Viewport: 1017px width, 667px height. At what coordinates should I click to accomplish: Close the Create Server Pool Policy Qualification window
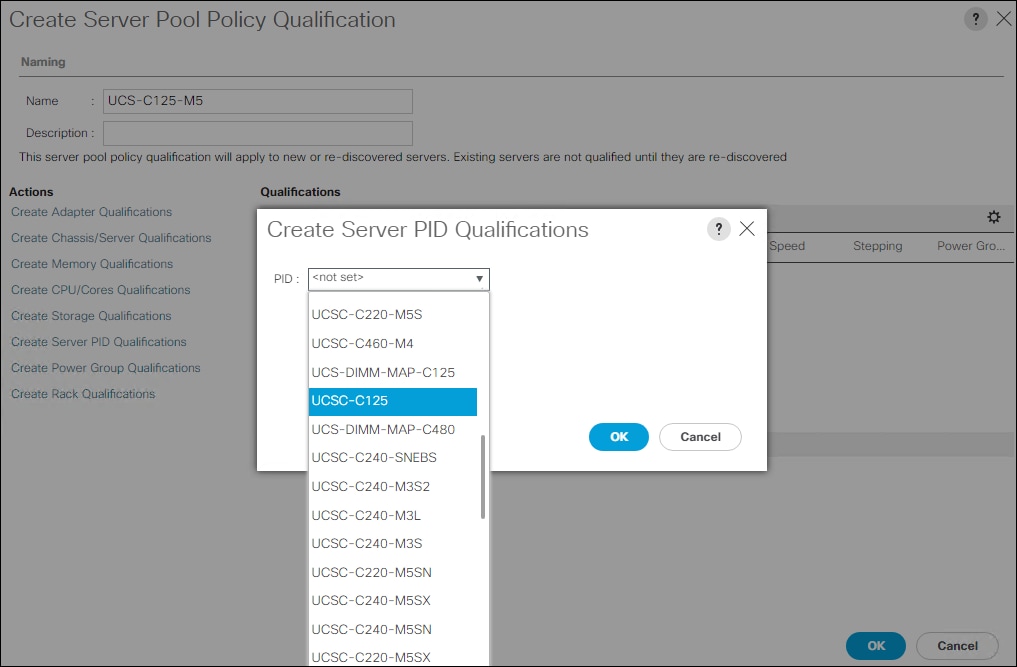tap(1003, 19)
